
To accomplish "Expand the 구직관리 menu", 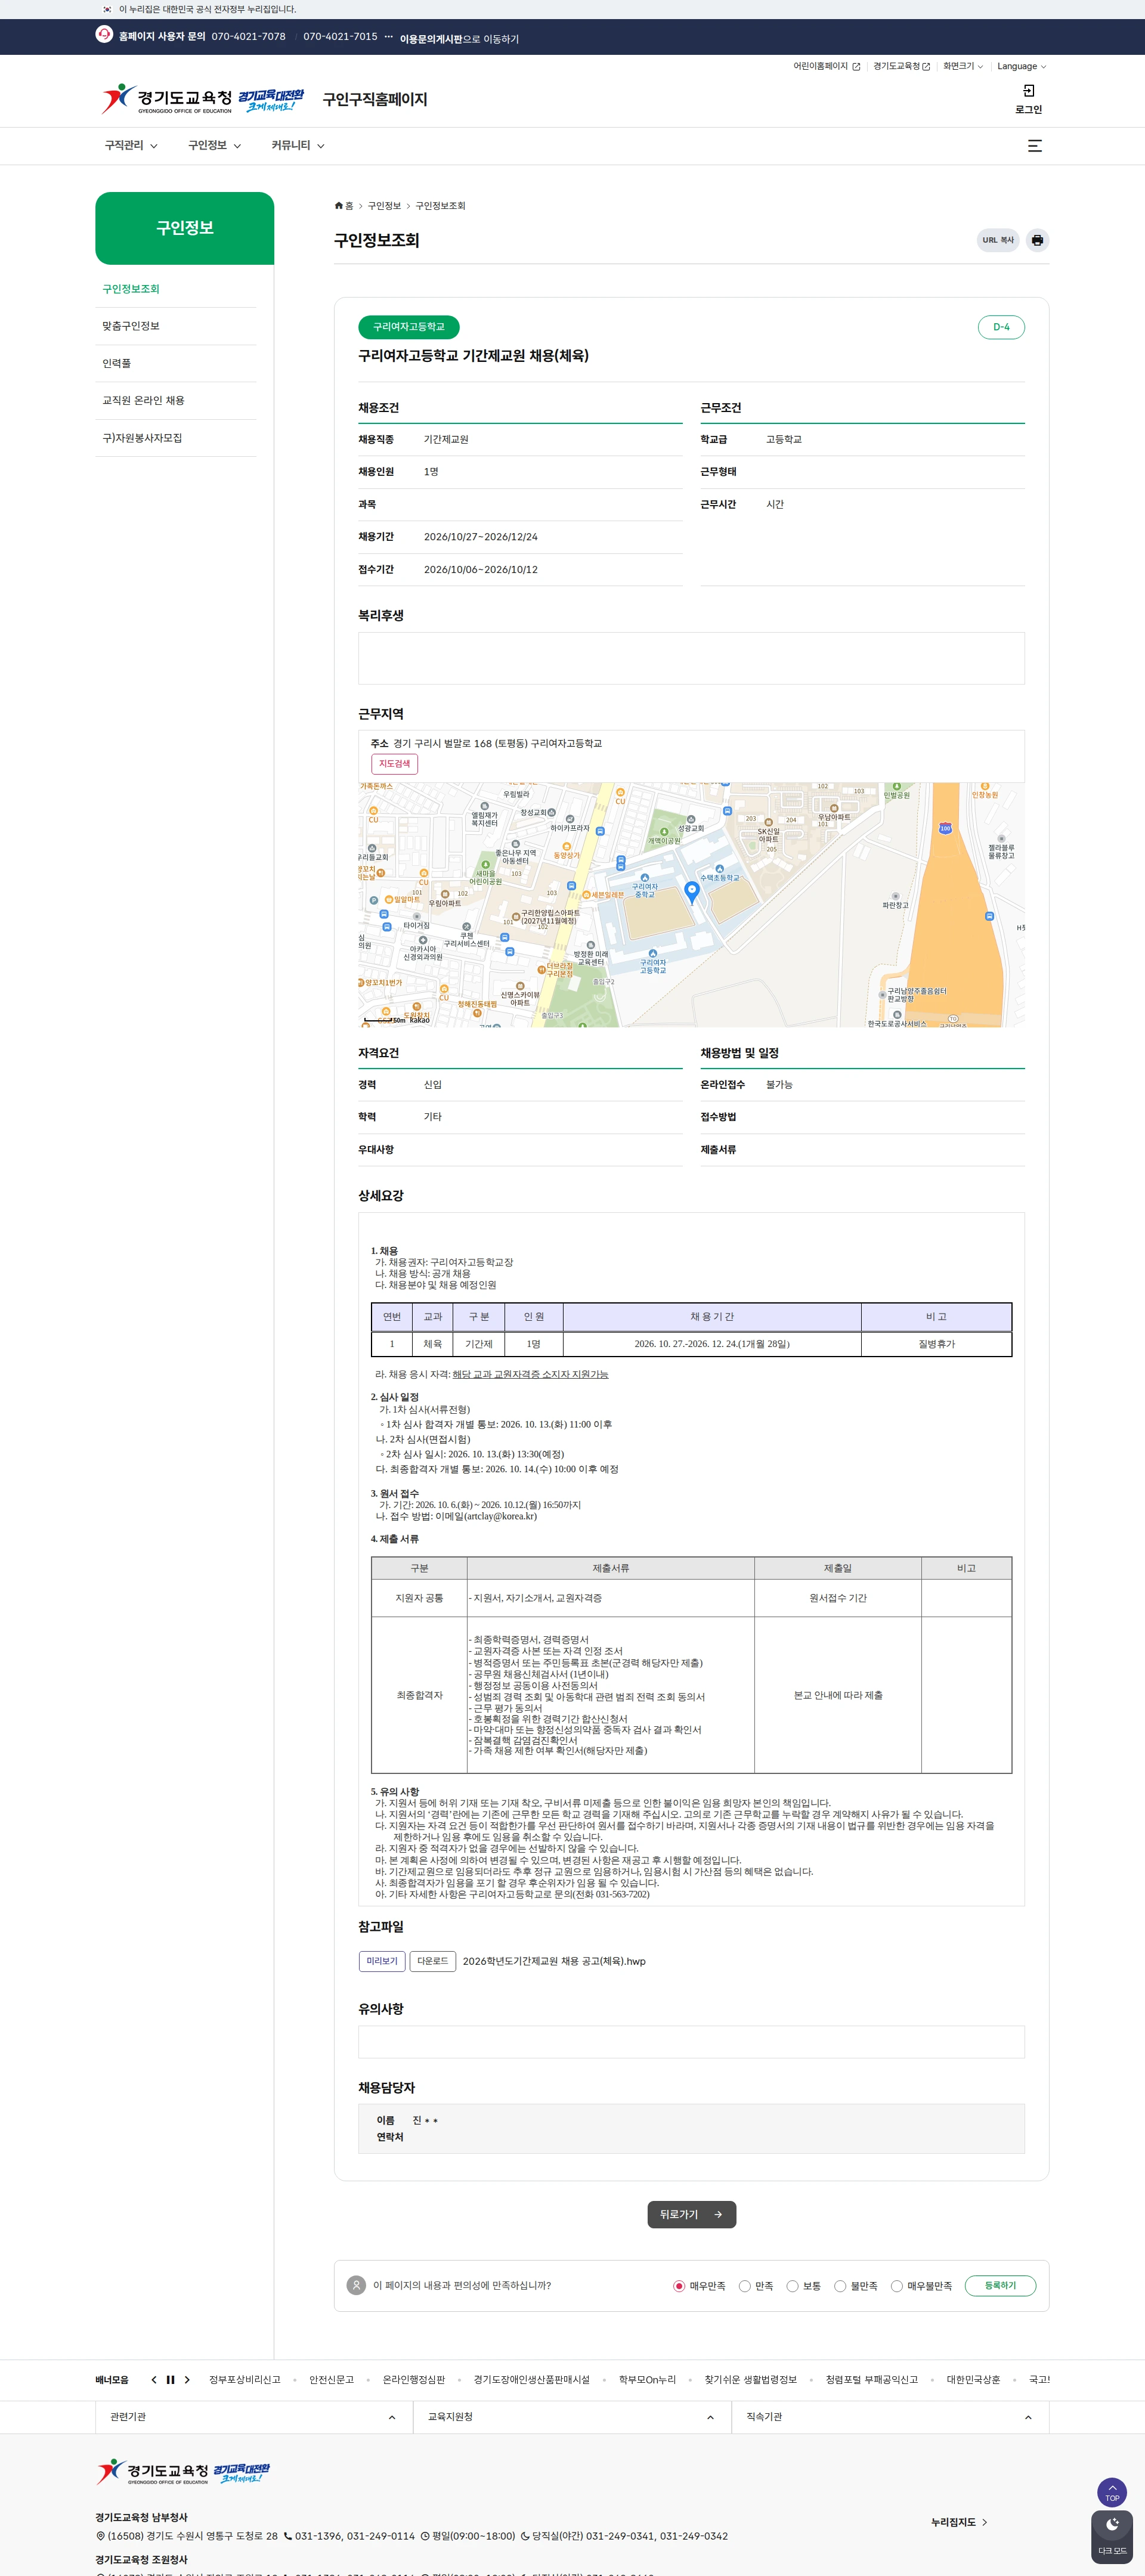I will (131, 146).
